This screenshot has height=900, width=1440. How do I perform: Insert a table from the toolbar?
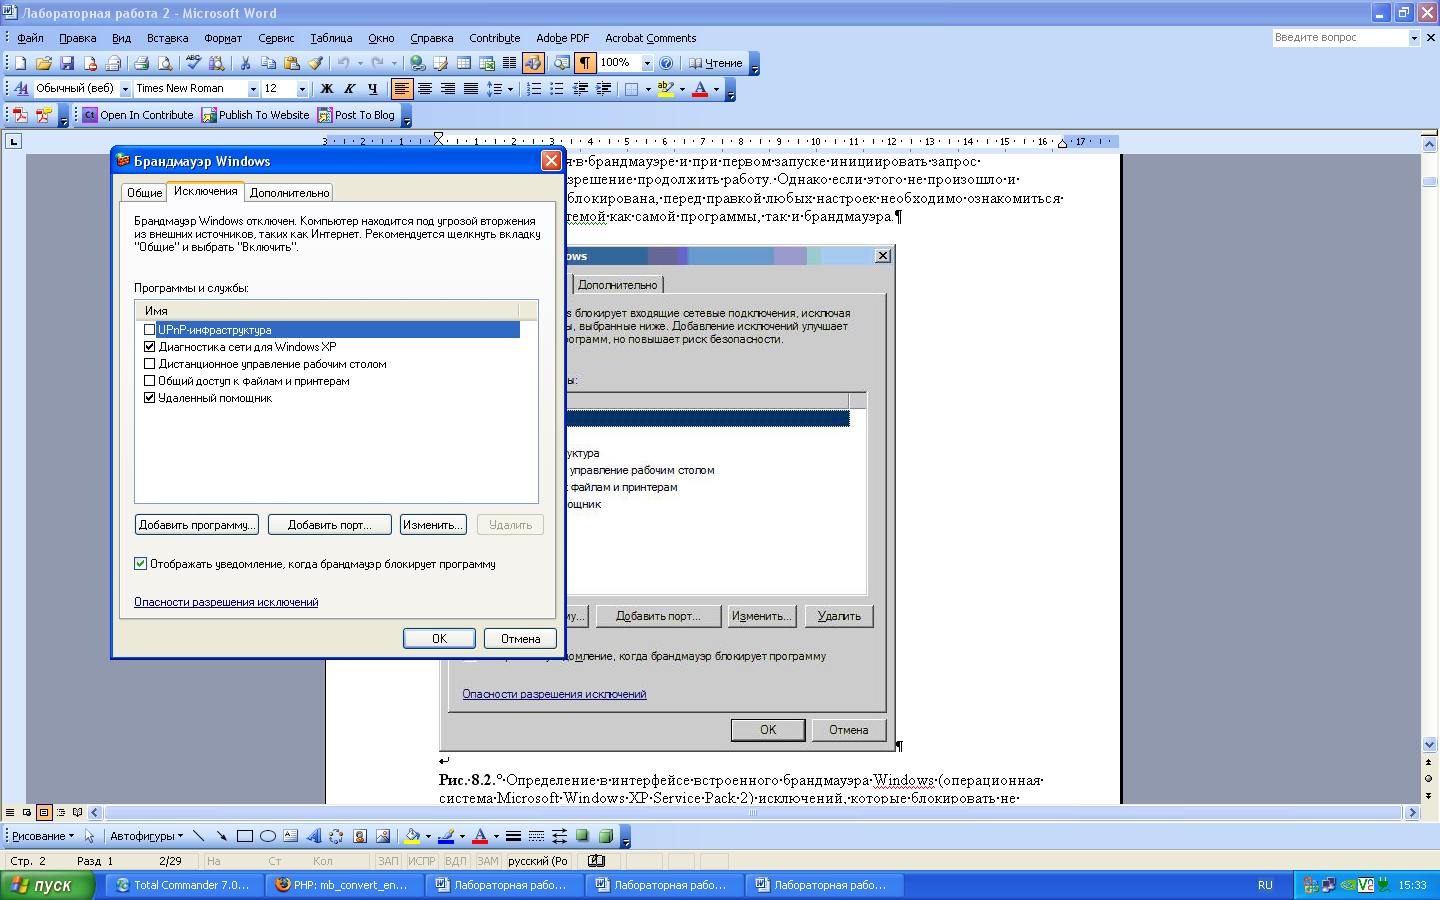[464, 63]
